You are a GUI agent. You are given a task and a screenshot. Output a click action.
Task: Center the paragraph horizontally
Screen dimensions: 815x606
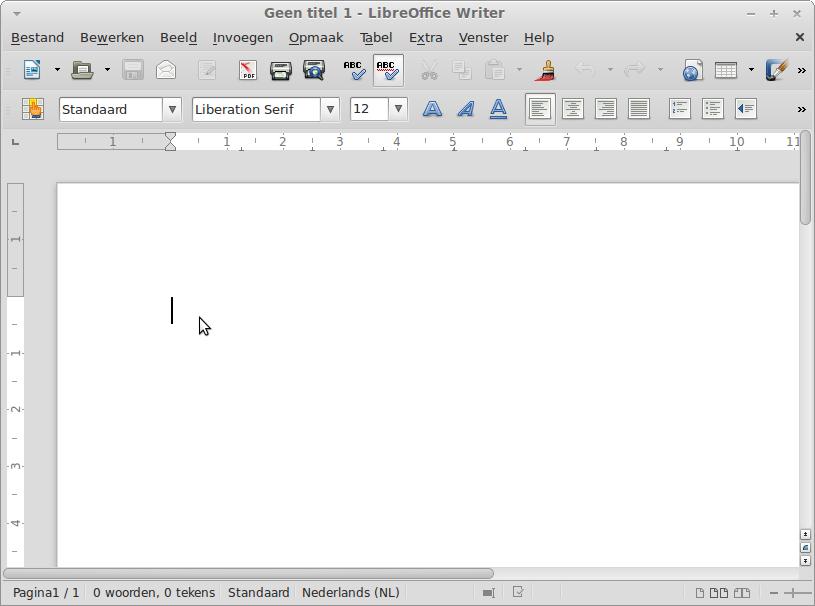(x=573, y=109)
